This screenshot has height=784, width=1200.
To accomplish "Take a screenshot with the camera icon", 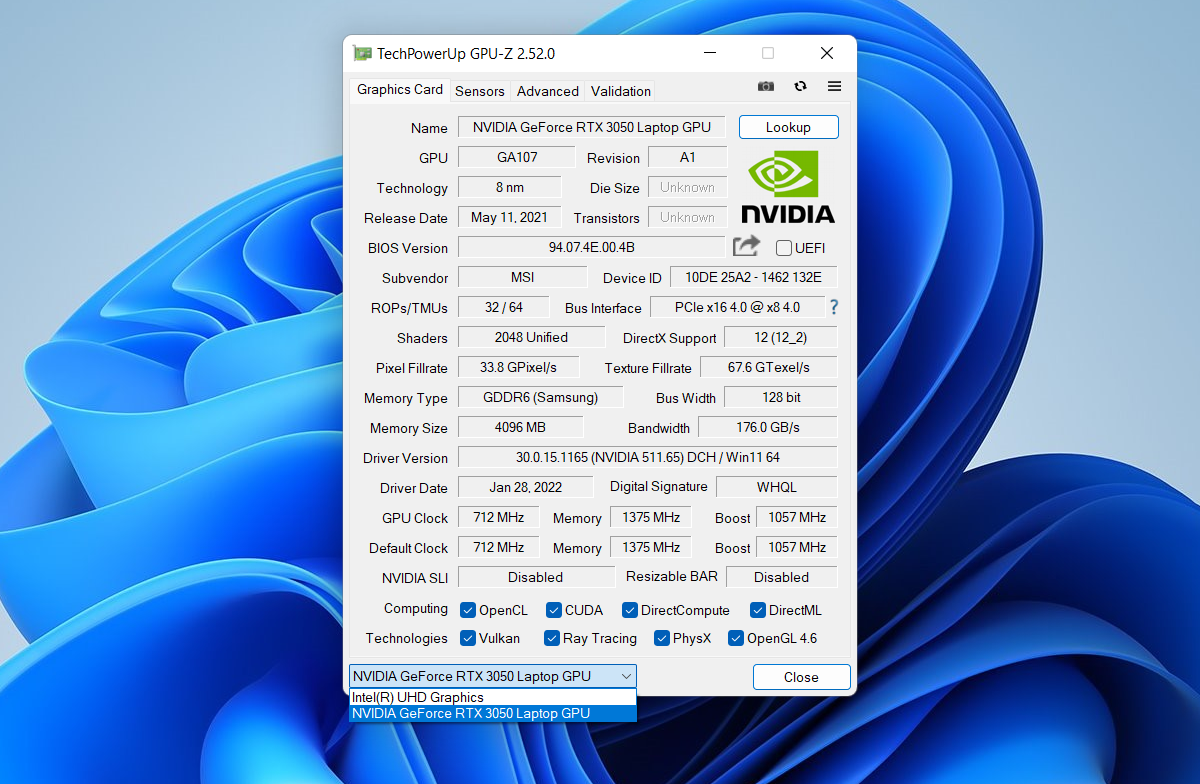I will tap(766, 87).
